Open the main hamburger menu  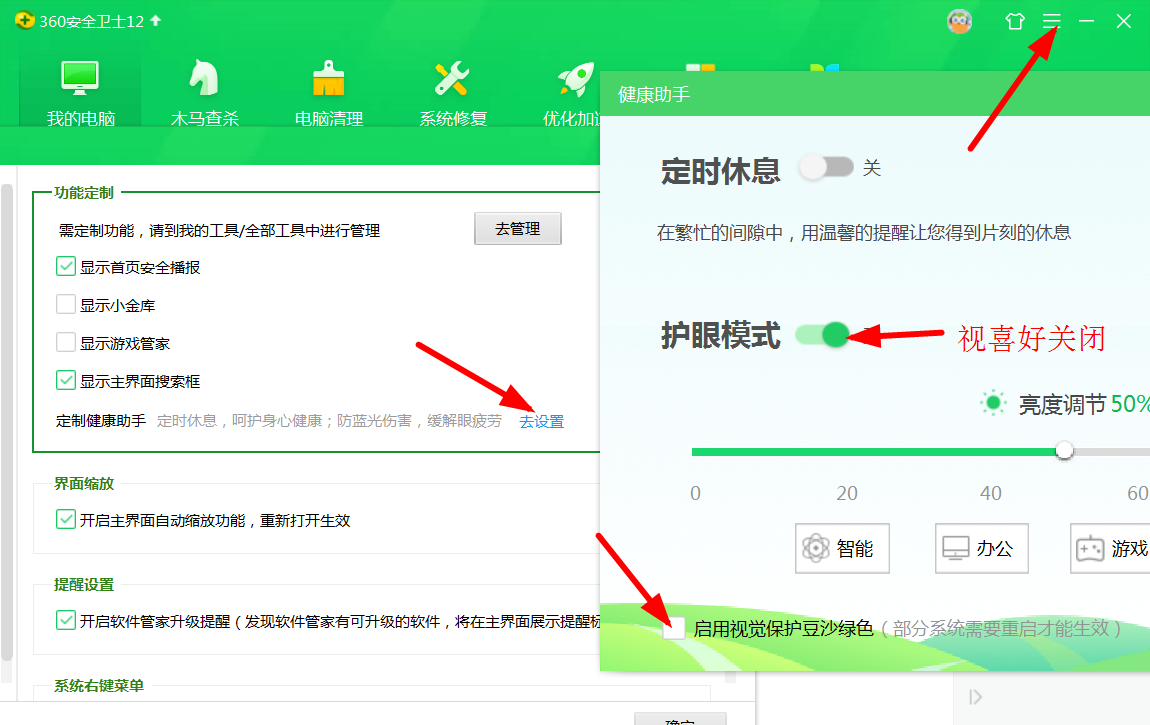[x=1052, y=21]
